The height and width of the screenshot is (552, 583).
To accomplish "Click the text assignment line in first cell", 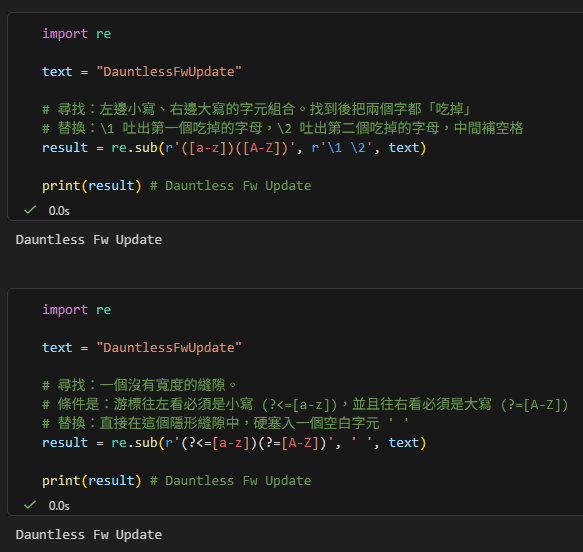I will [142, 71].
